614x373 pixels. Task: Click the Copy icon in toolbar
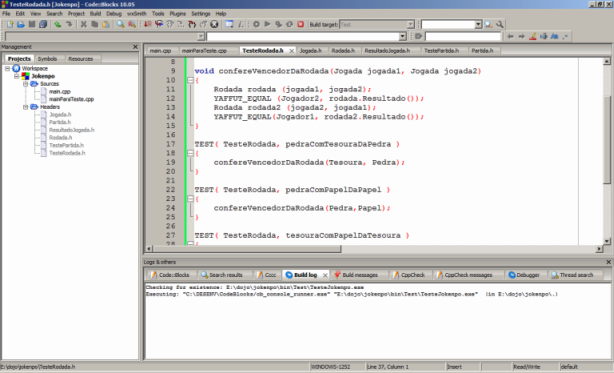coord(94,24)
